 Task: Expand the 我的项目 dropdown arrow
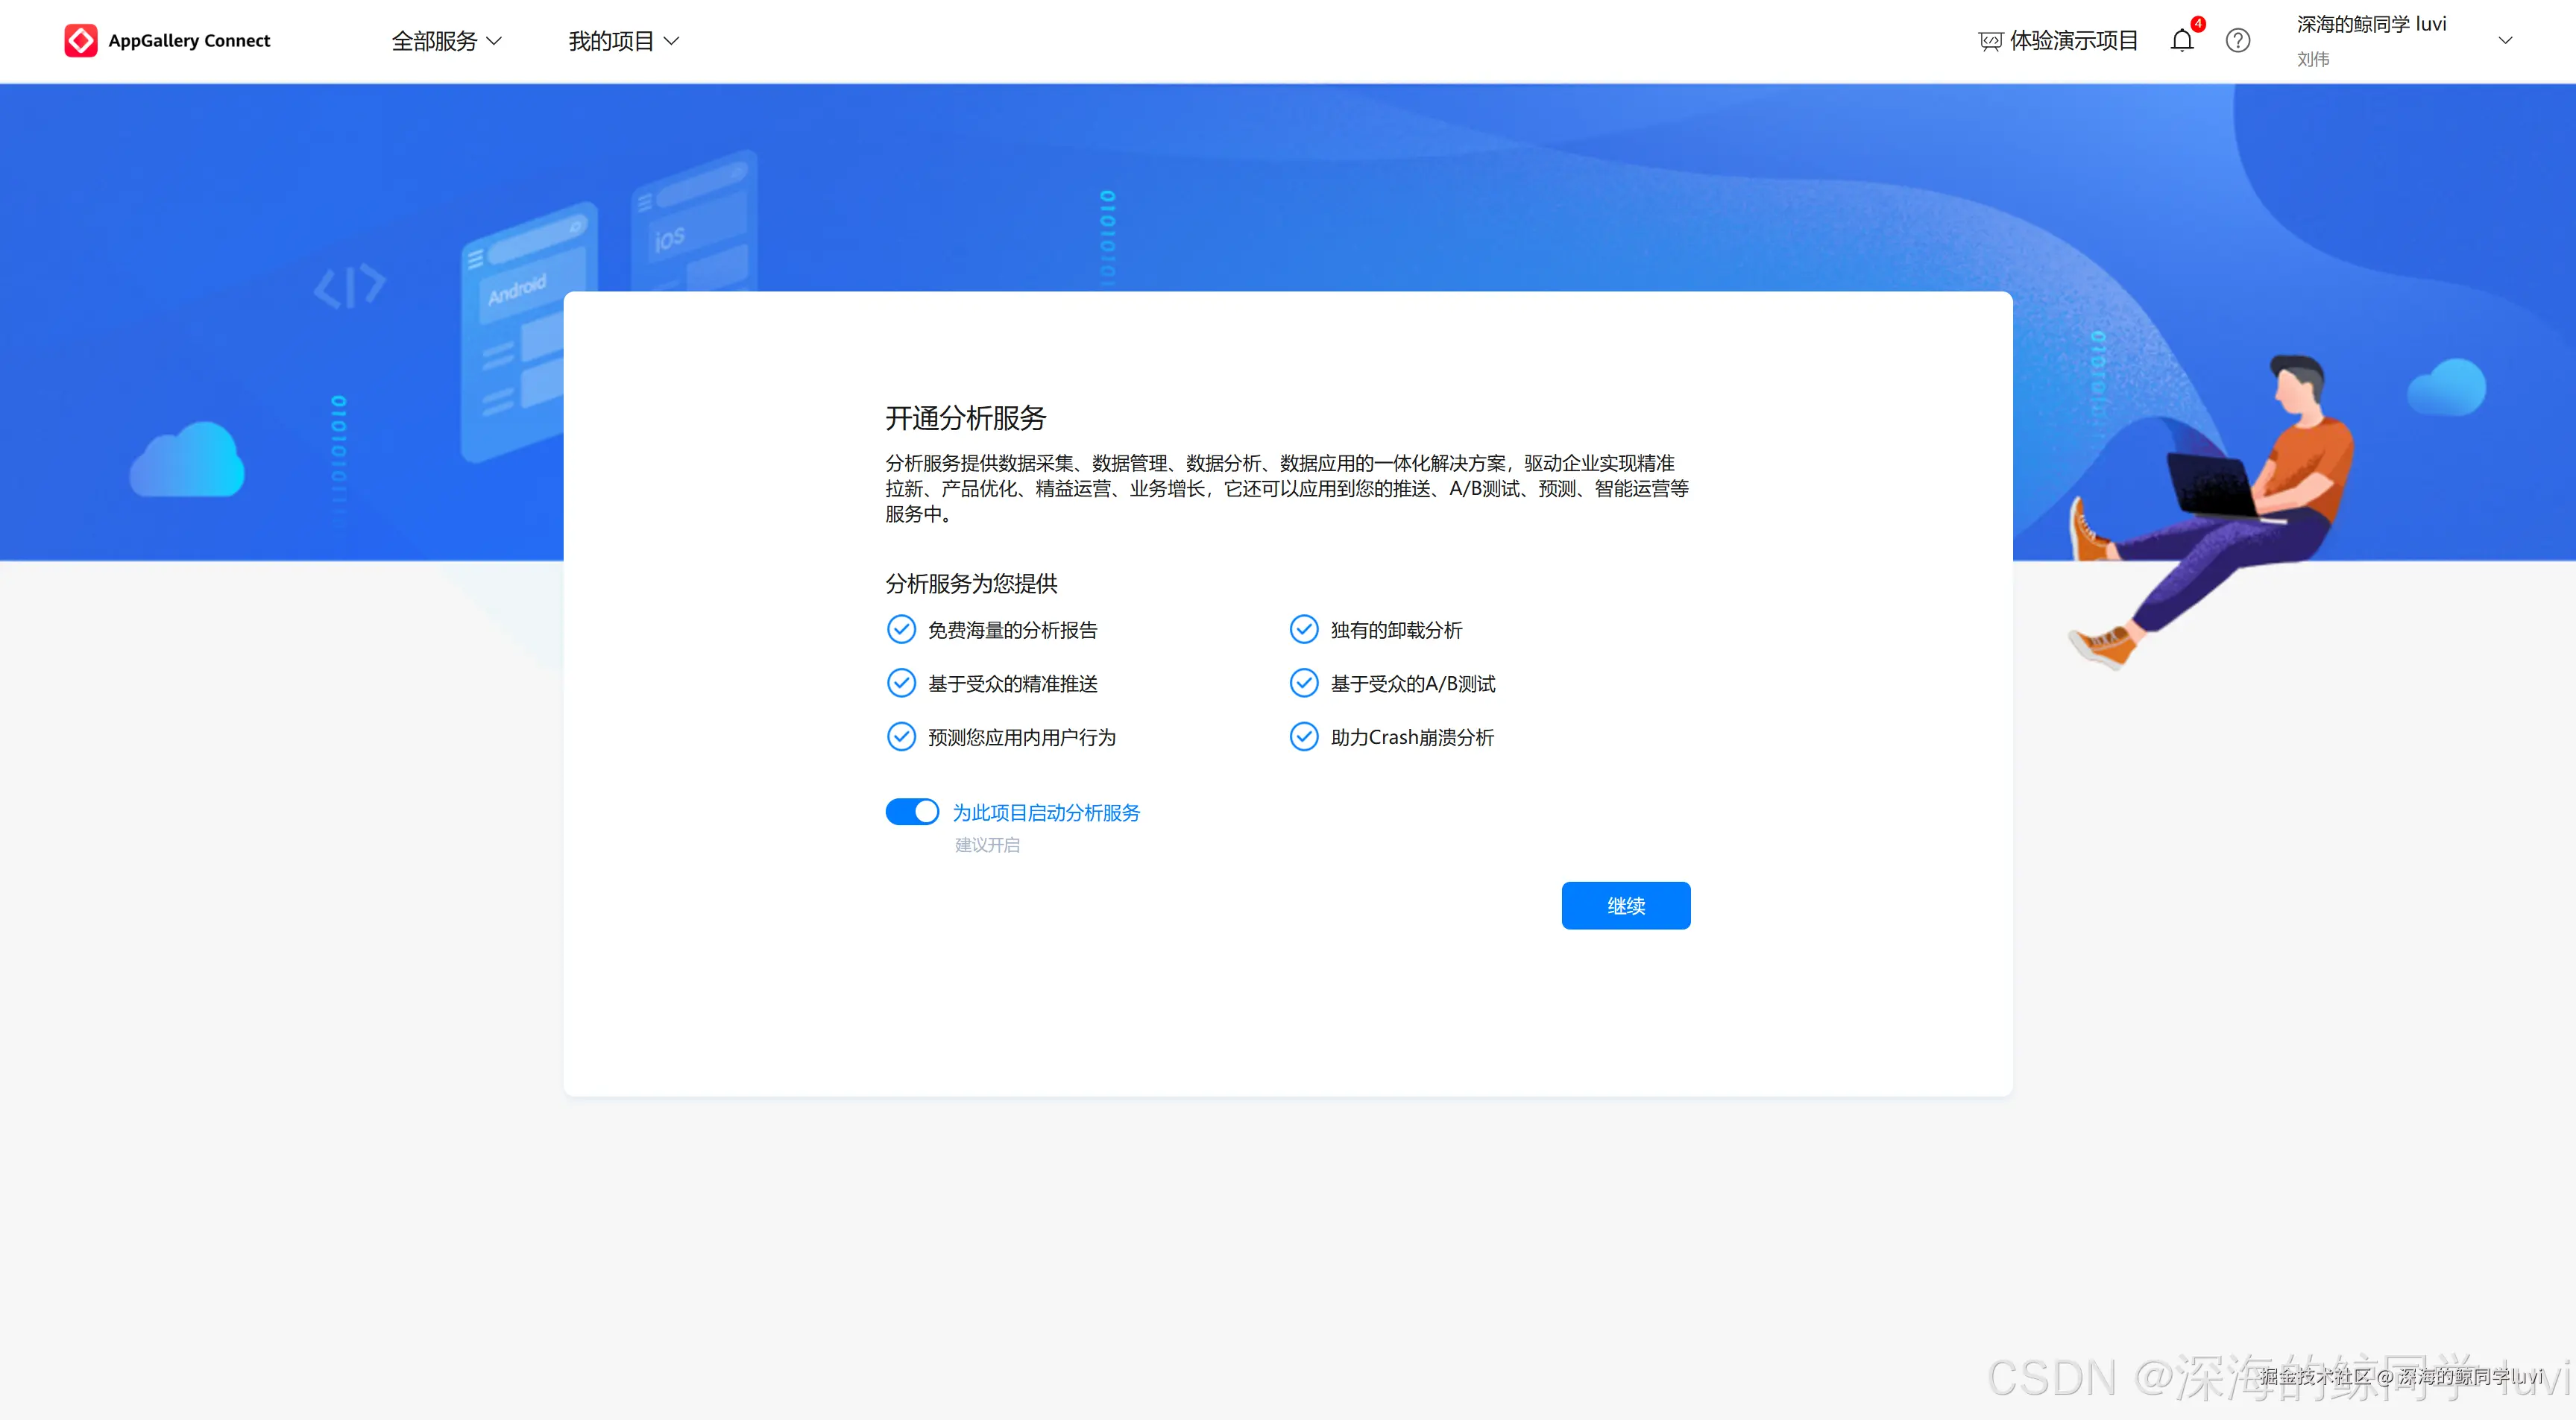672,41
